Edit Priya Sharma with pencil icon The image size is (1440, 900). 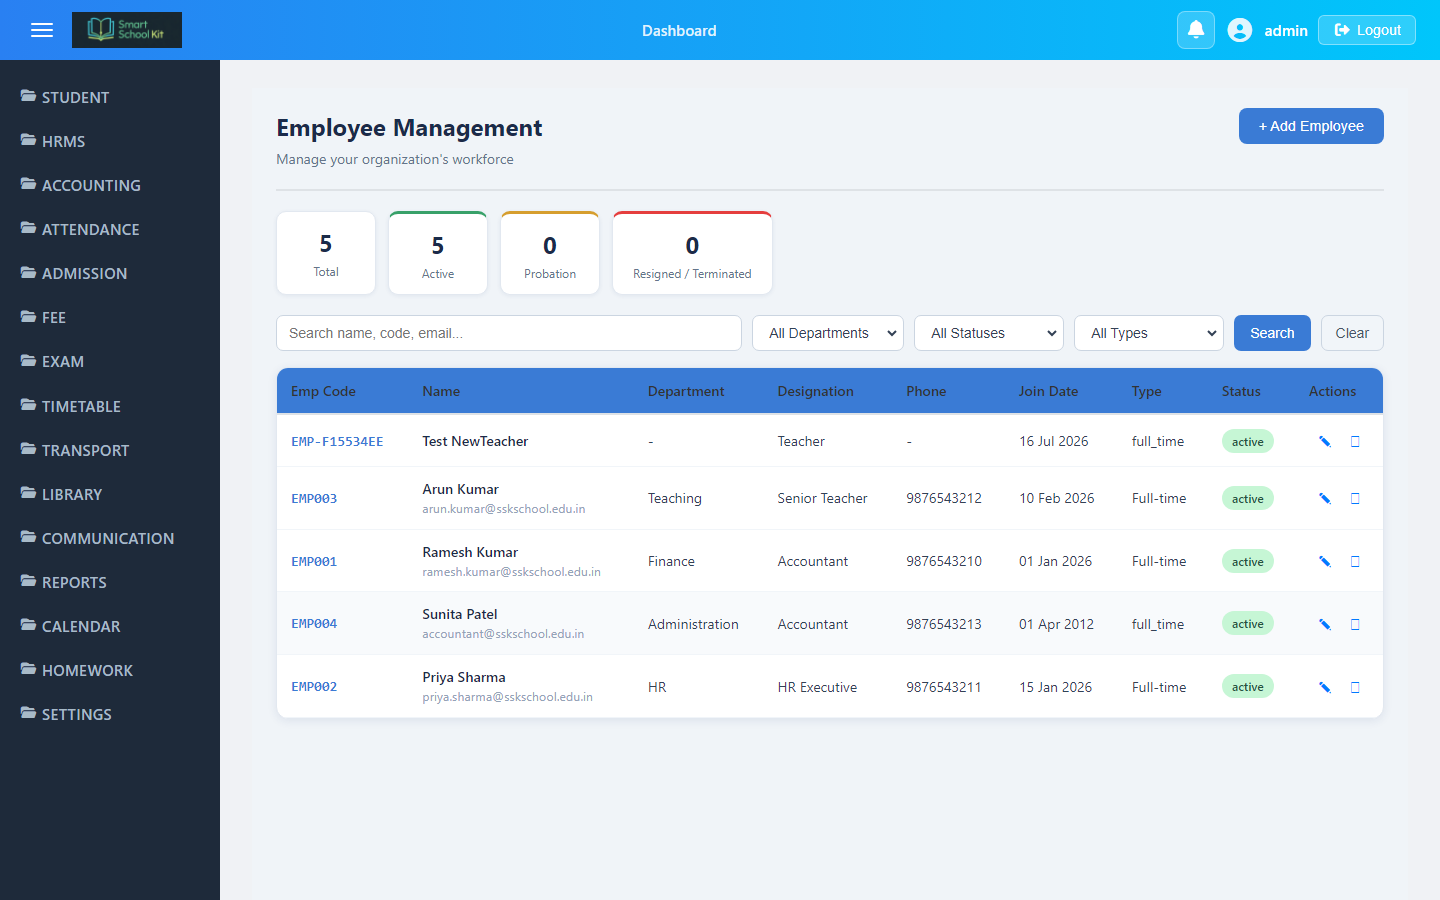tap(1325, 687)
